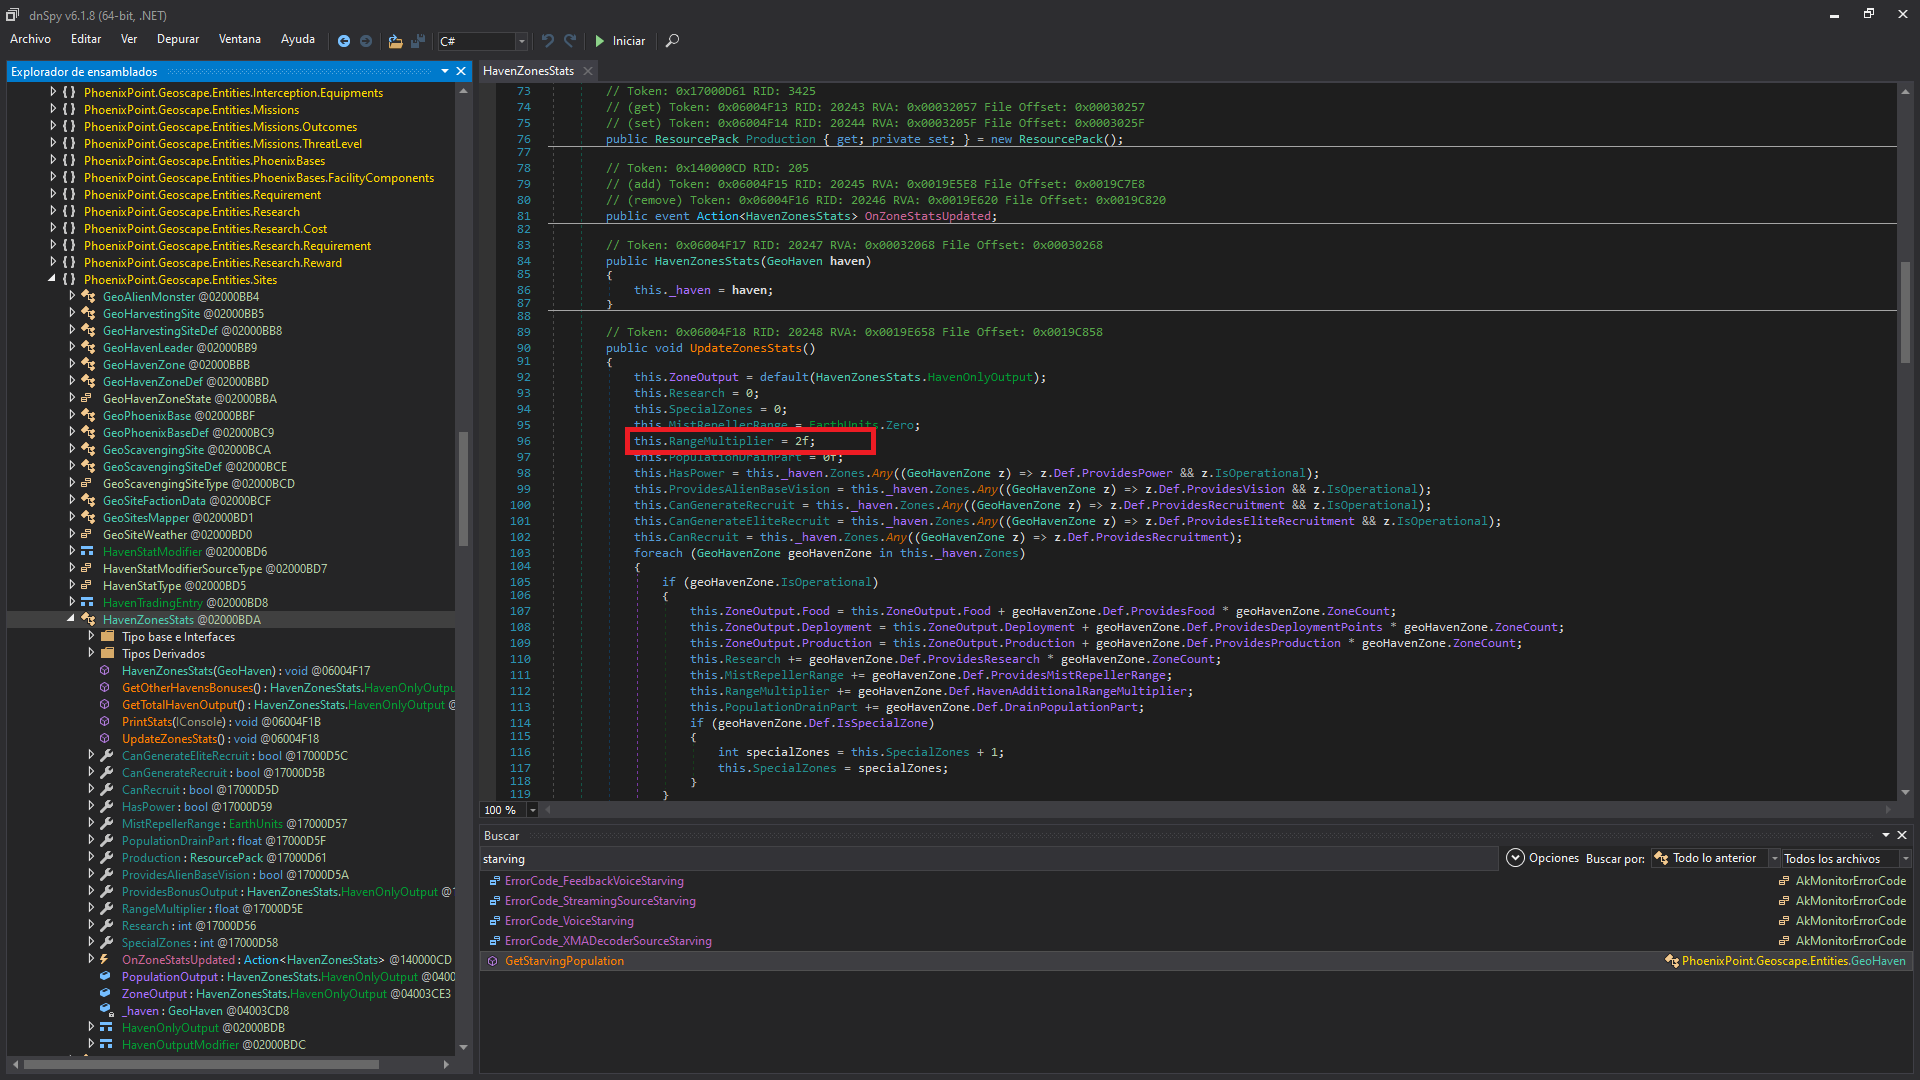This screenshot has height=1080, width=1920.
Task: Open the Ayuda menu
Action: click(x=298, y=39)
